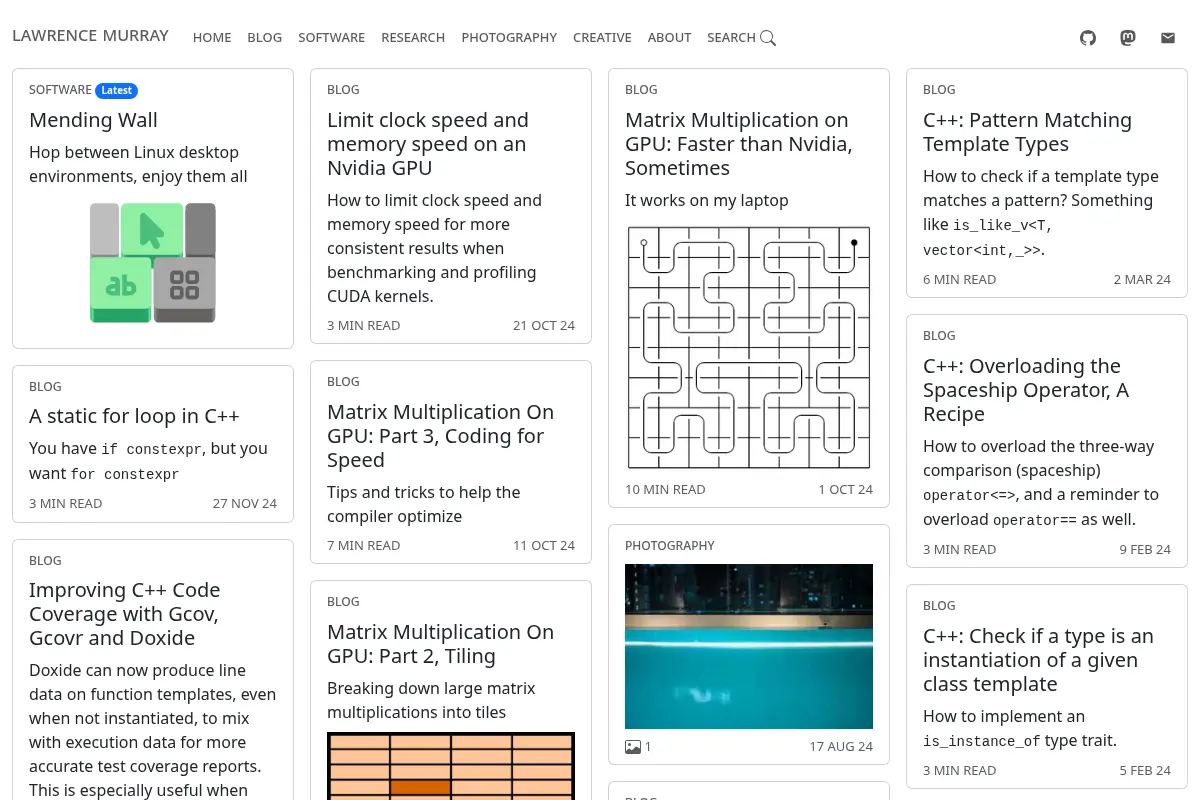The image size is (1200, 800).
Task: Open 'C++: Pattern Matching Template Types' article
Action: pos(1027,132)
